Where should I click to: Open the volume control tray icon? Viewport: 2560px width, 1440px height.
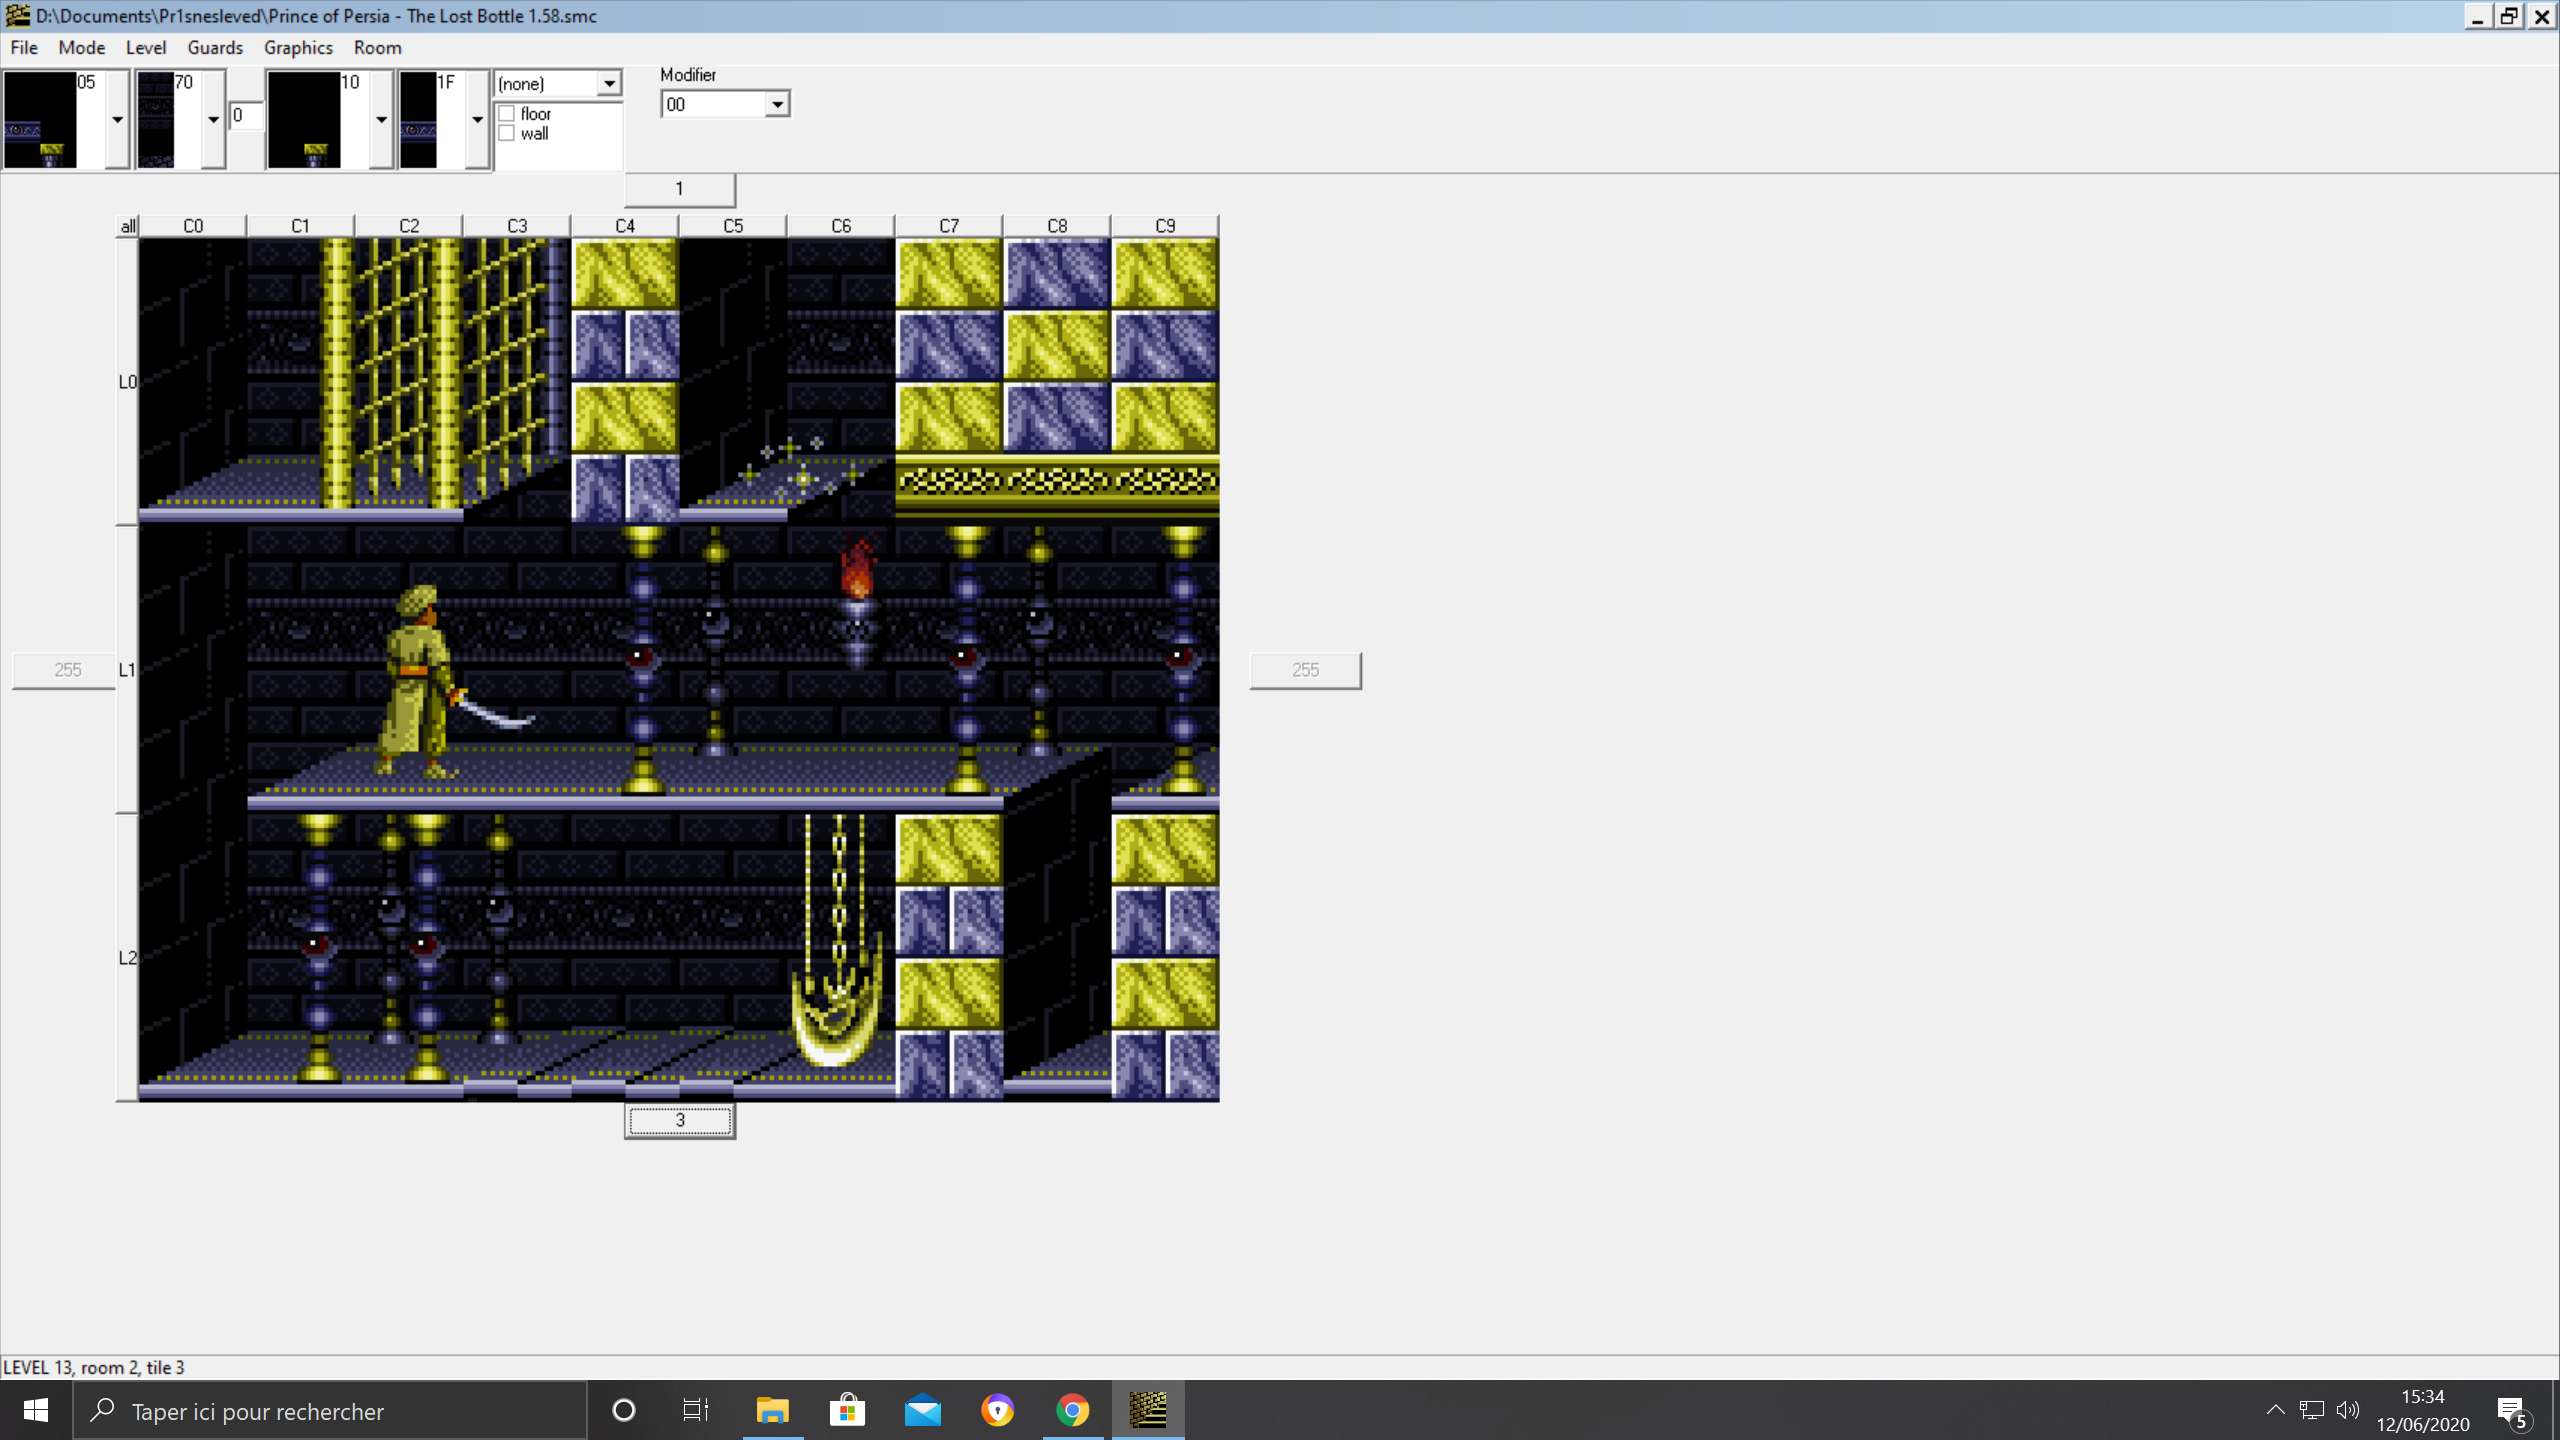pyautogui.click(x=2347, y=1410)
